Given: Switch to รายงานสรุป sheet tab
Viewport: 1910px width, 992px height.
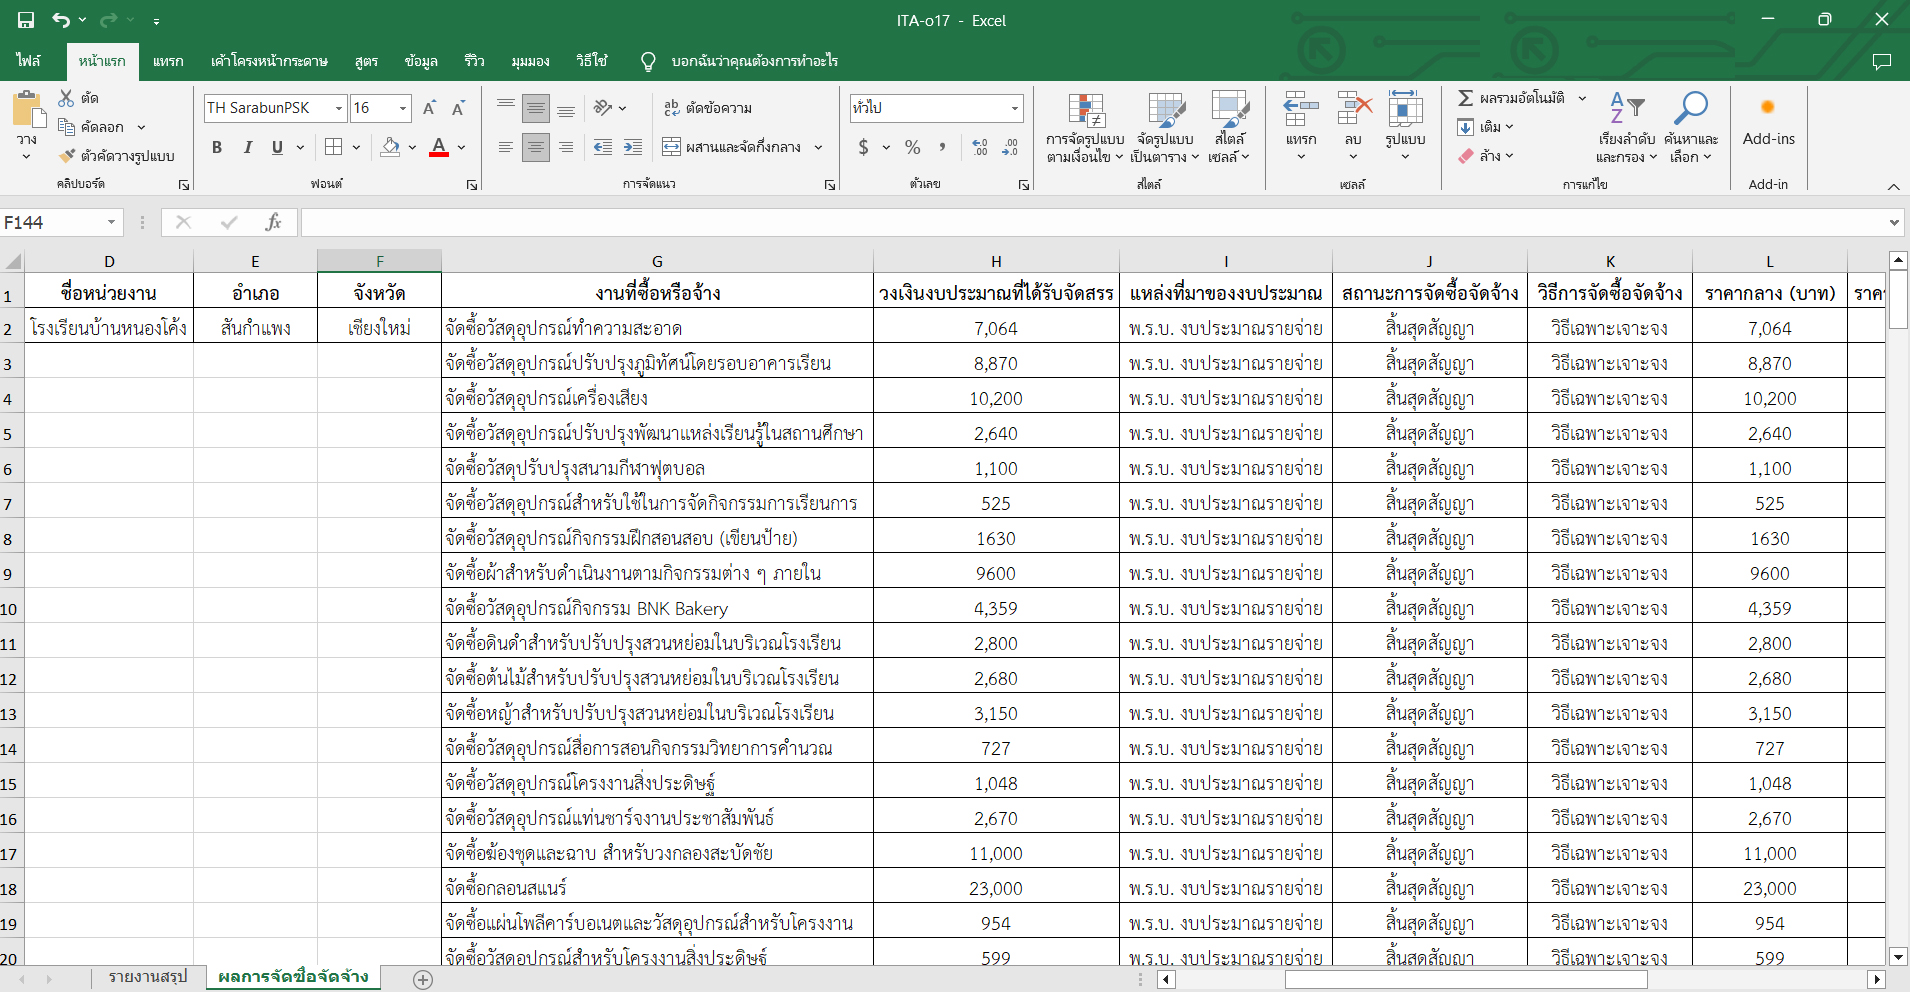Looking at the screenshot, I should click(x=148, y=977).
